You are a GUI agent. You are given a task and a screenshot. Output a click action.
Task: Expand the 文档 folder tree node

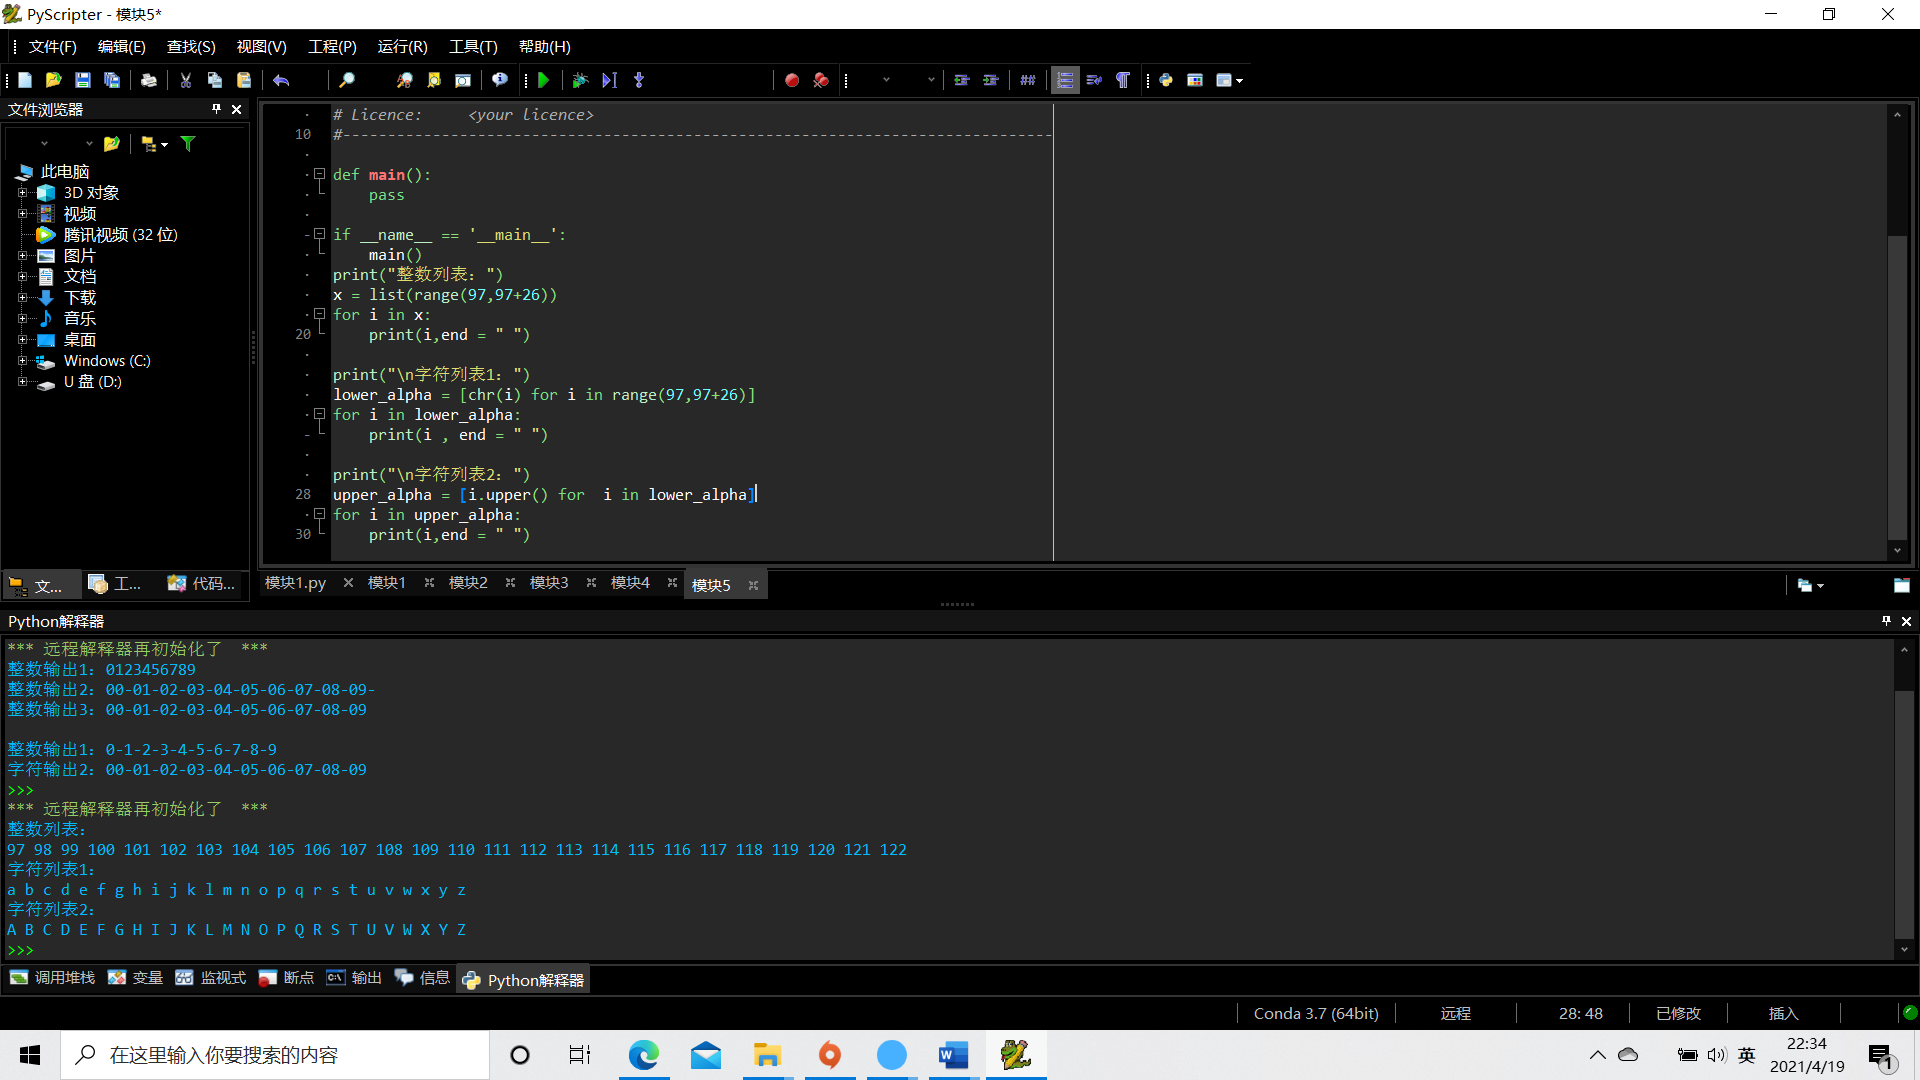(22, 277)
